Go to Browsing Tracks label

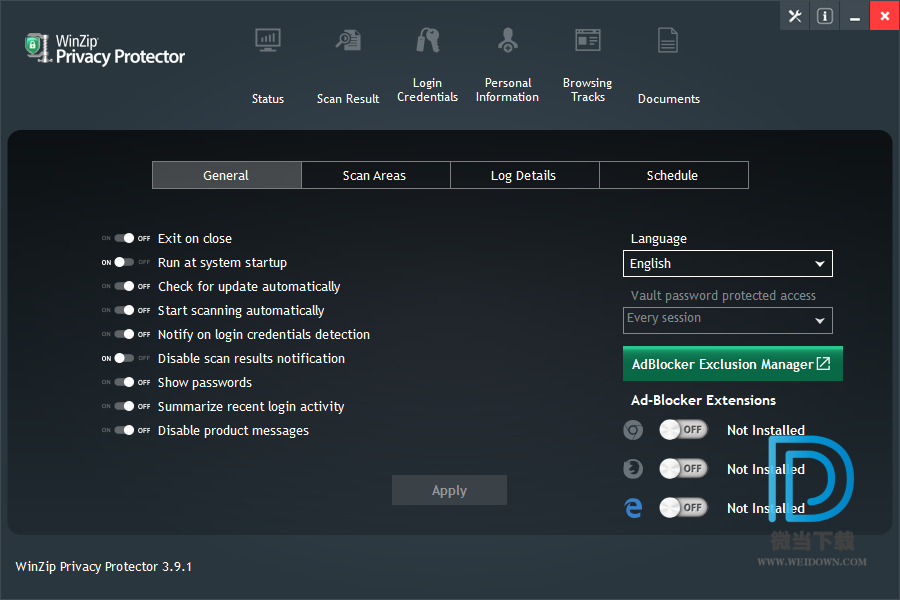click(588, 90)
